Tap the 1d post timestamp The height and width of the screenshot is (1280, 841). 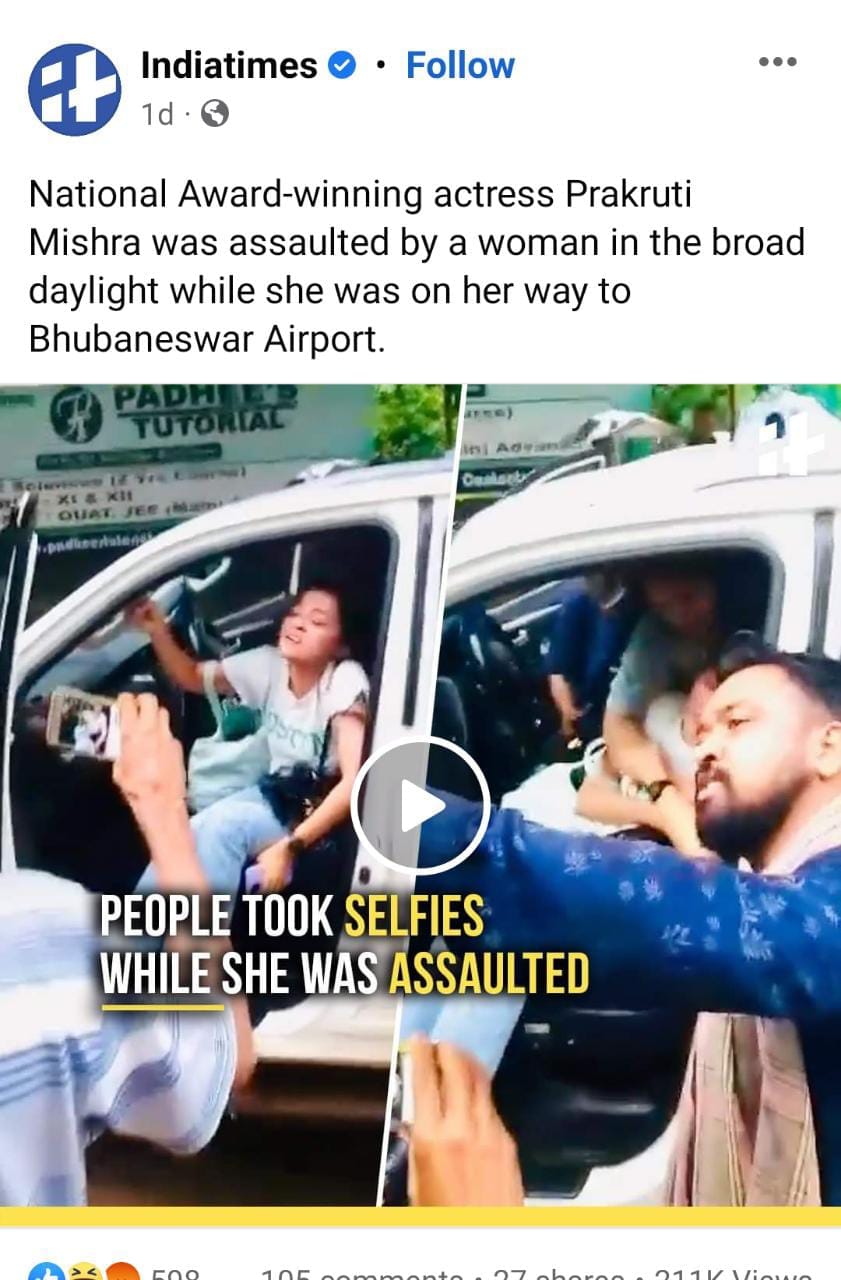157,115
